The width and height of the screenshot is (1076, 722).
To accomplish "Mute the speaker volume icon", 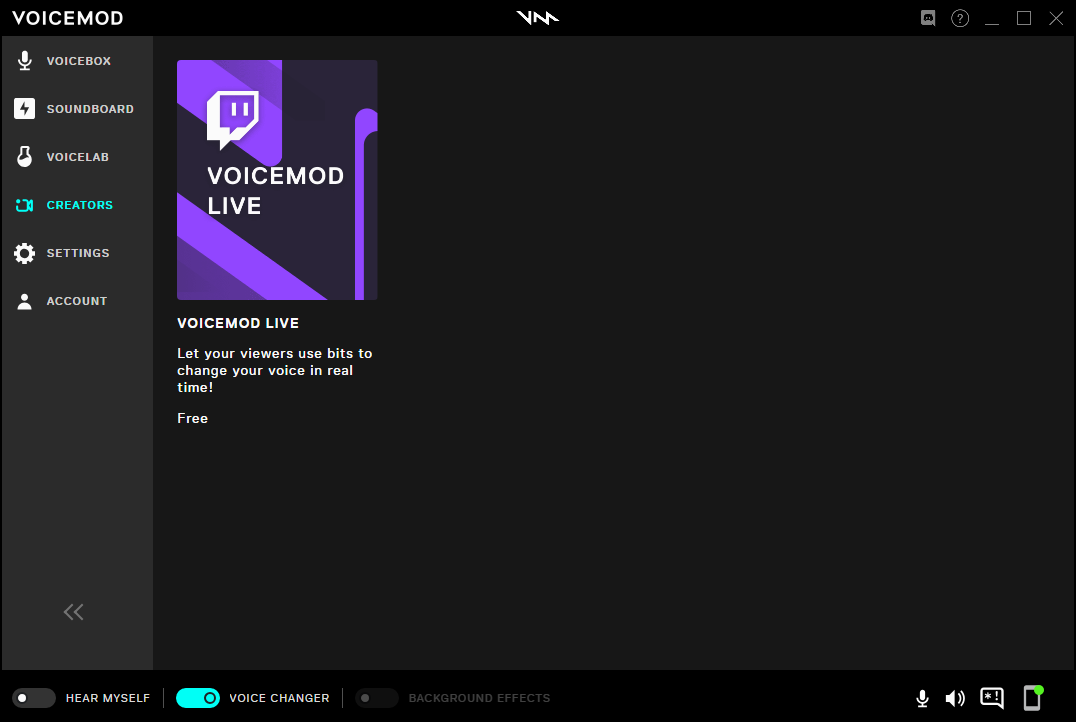I will click(x=955, y=699).
